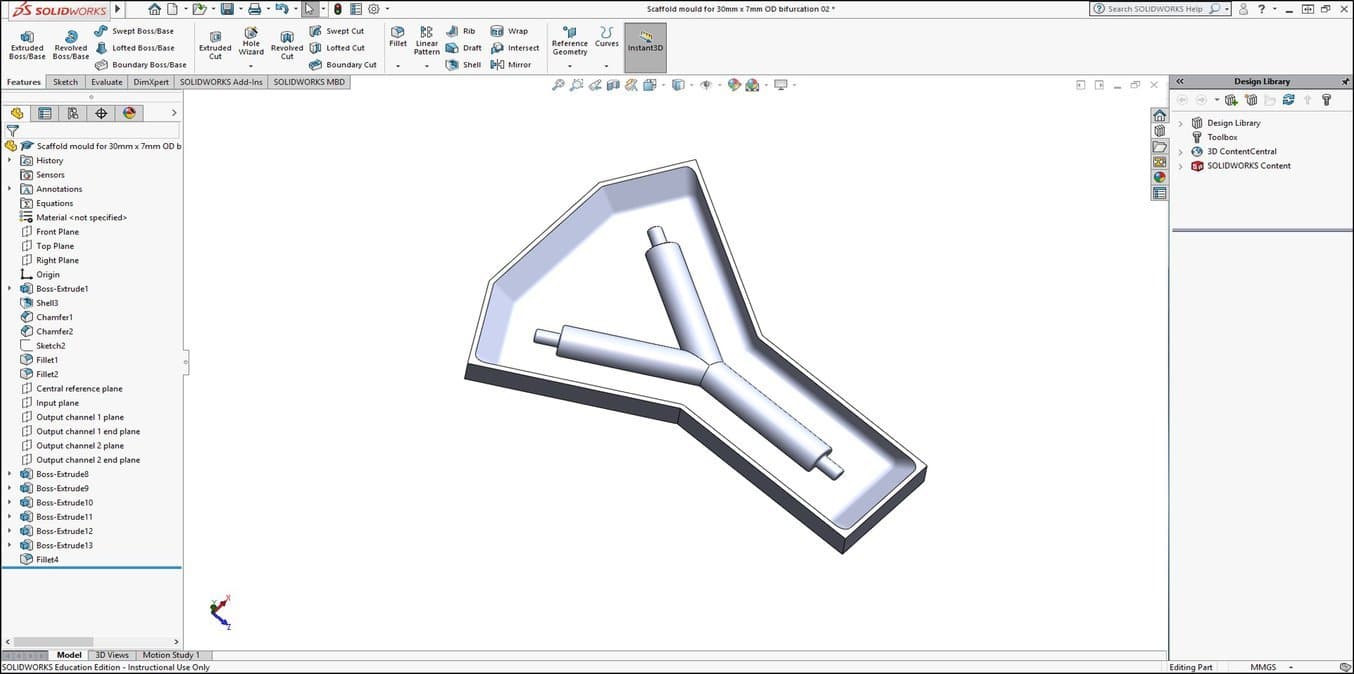This screenshot has width=1354, height=674.
Task: Open the Hole Wizard tool
Action: coord(251,41)
